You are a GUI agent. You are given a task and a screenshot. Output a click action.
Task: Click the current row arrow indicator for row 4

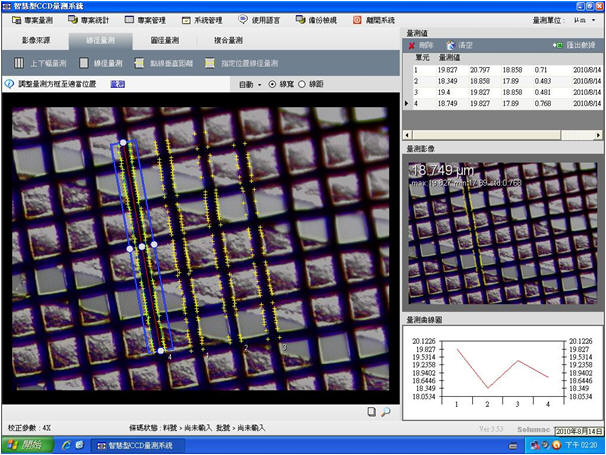click(407, 104)
